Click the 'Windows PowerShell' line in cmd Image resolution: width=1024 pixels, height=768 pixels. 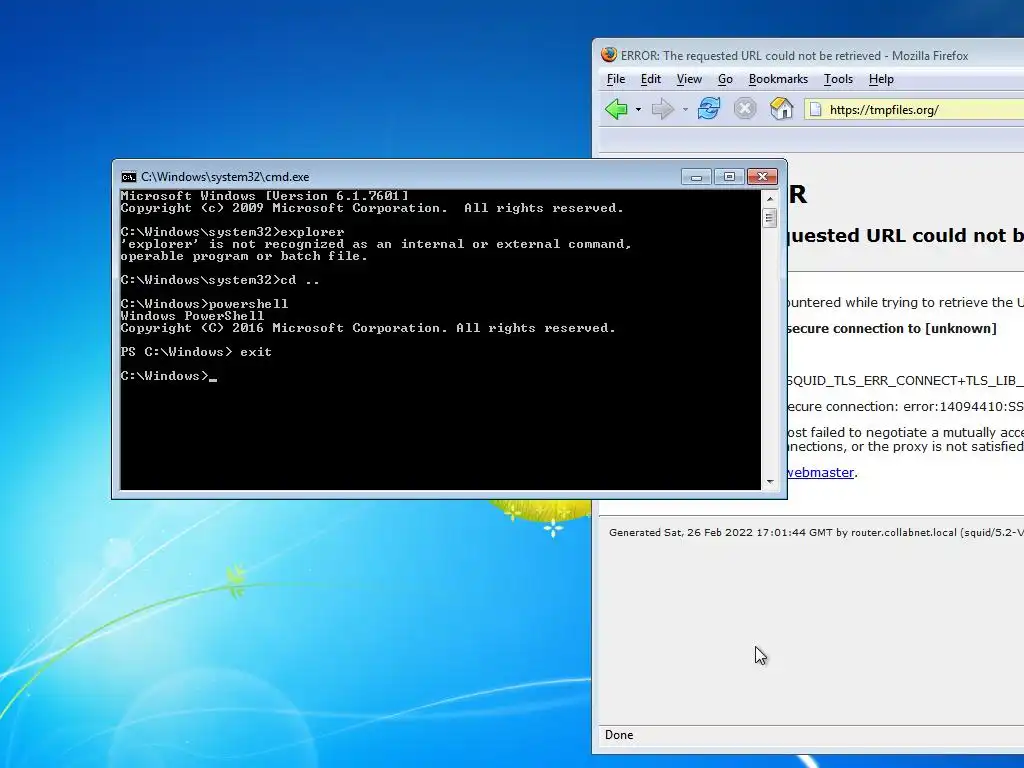tap(192, 316)
